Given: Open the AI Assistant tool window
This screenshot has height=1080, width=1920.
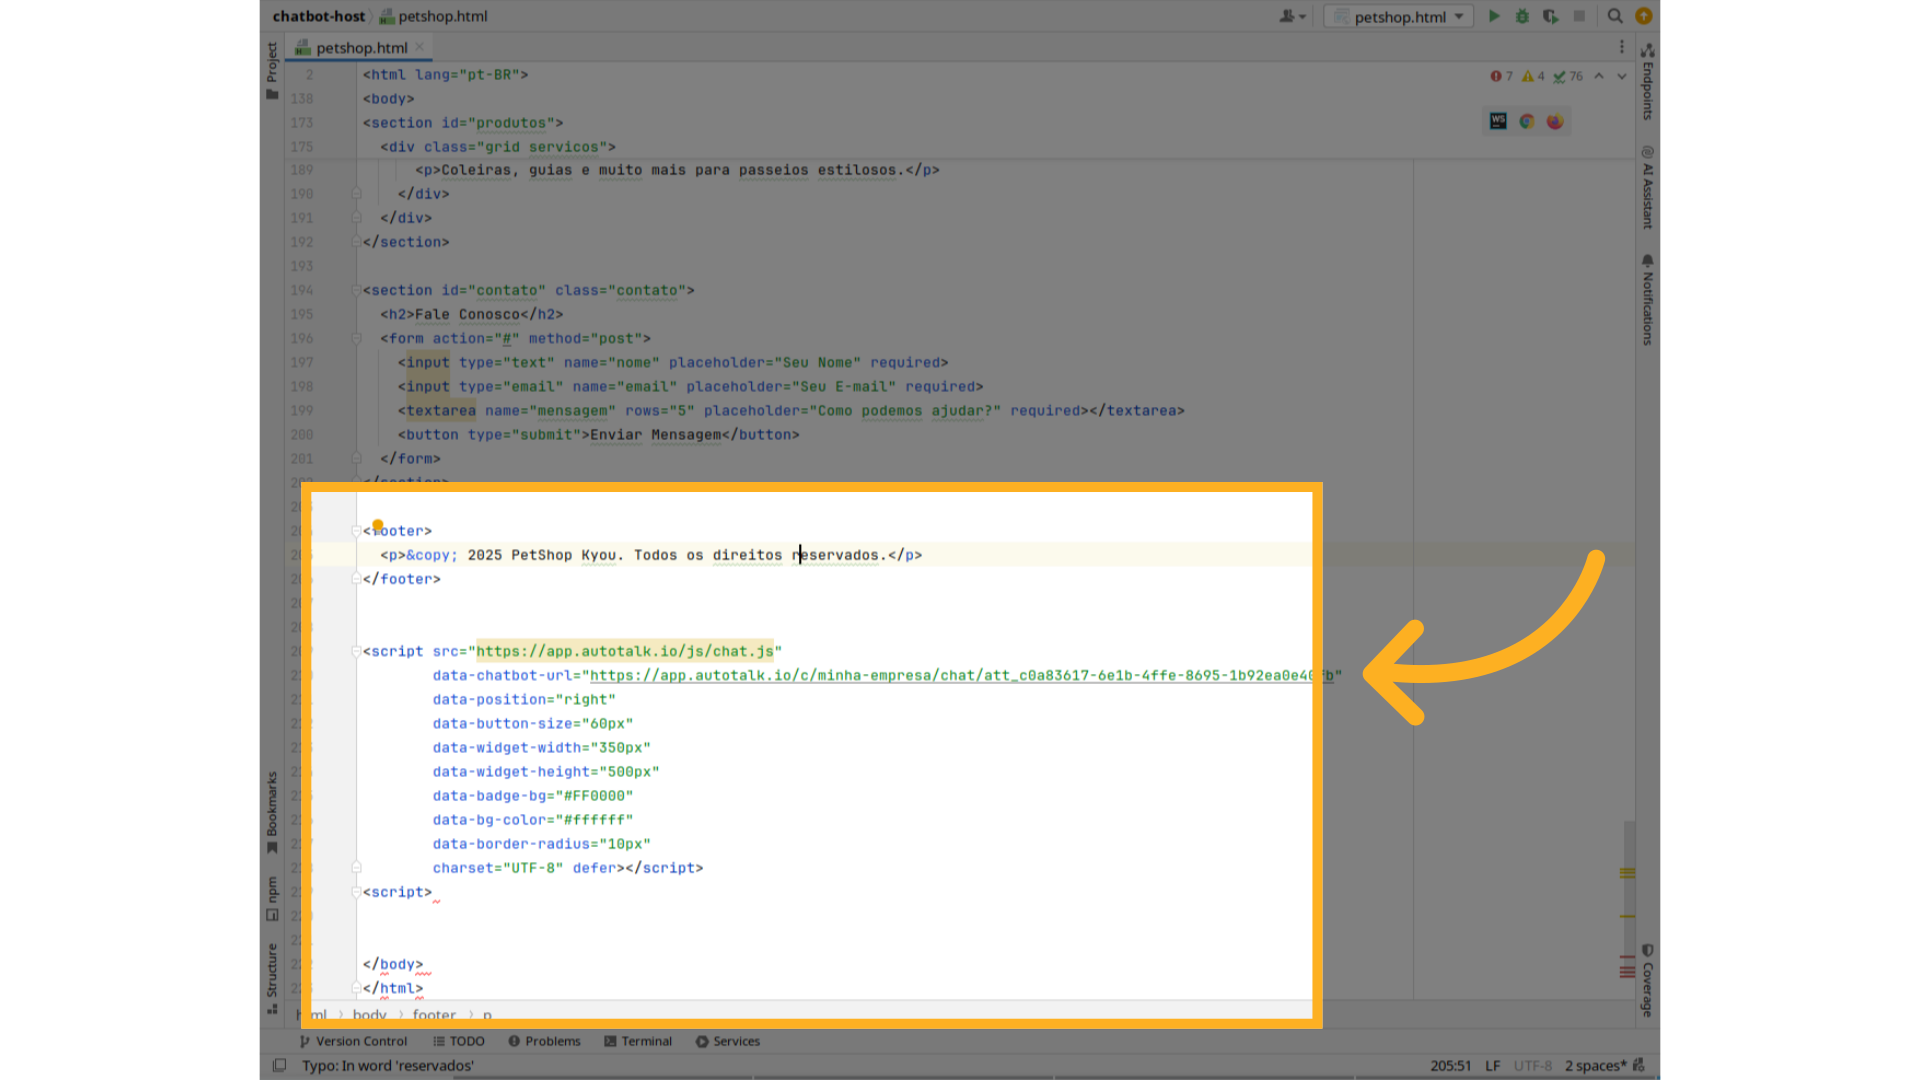Looking at the screenshot, I should [1647, 188].
